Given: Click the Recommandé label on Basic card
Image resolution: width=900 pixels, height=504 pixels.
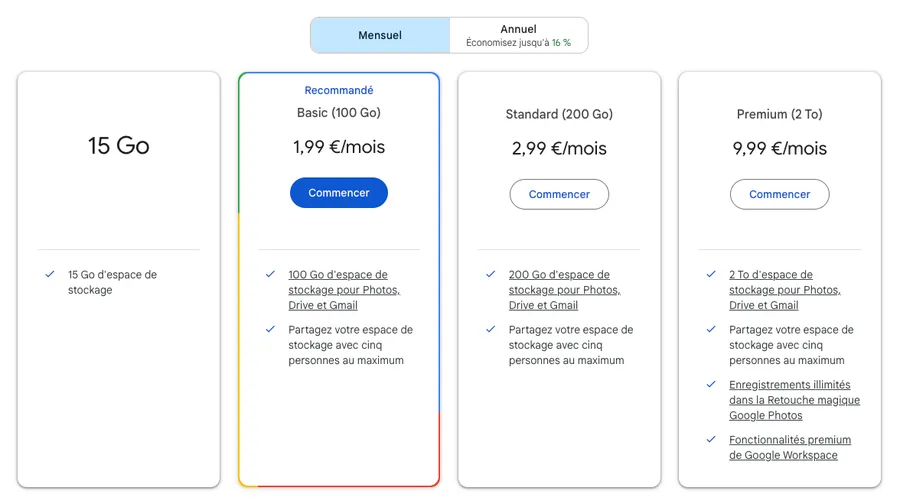Looking at the screenshot, I should (339, 91).
